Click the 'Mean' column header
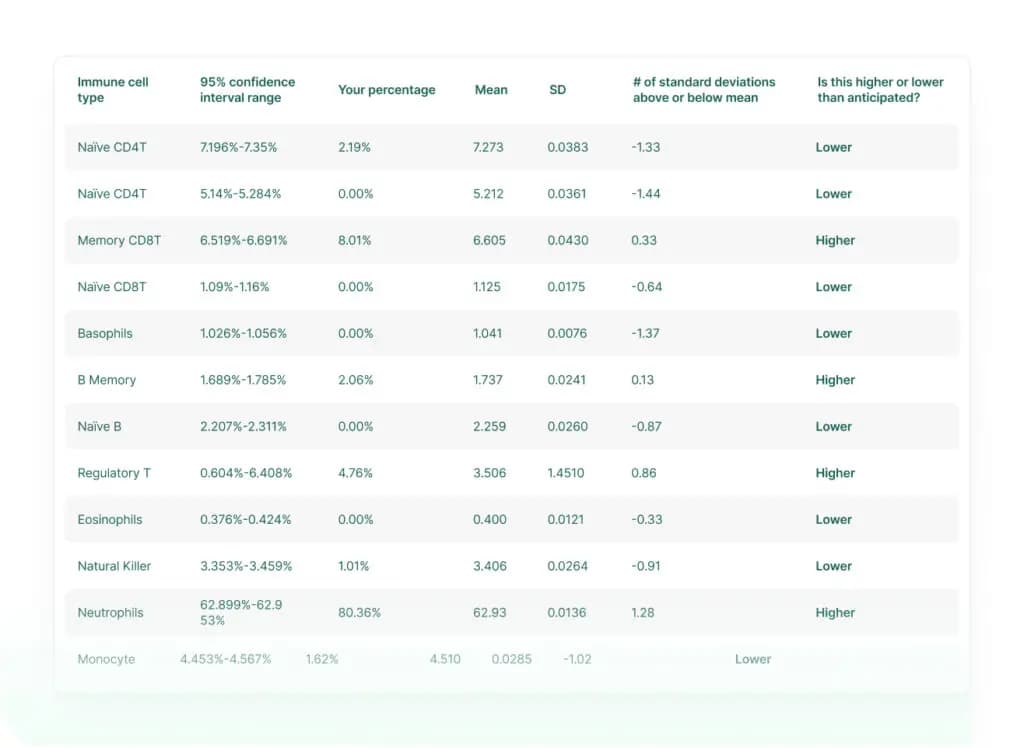Screen dimensions: 1024x748 coord(491,89)
